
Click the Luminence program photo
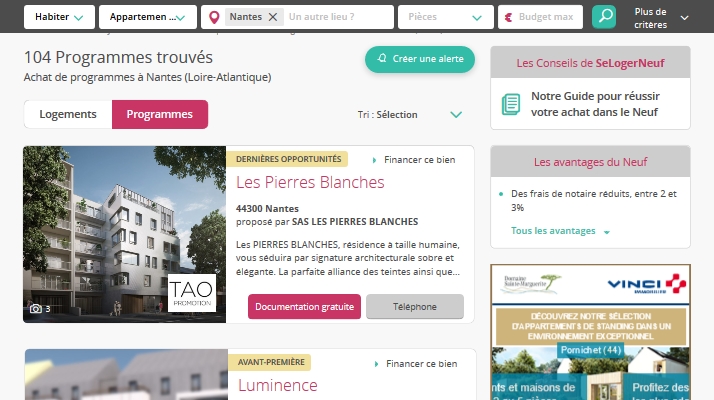click(x=126, y=374)
